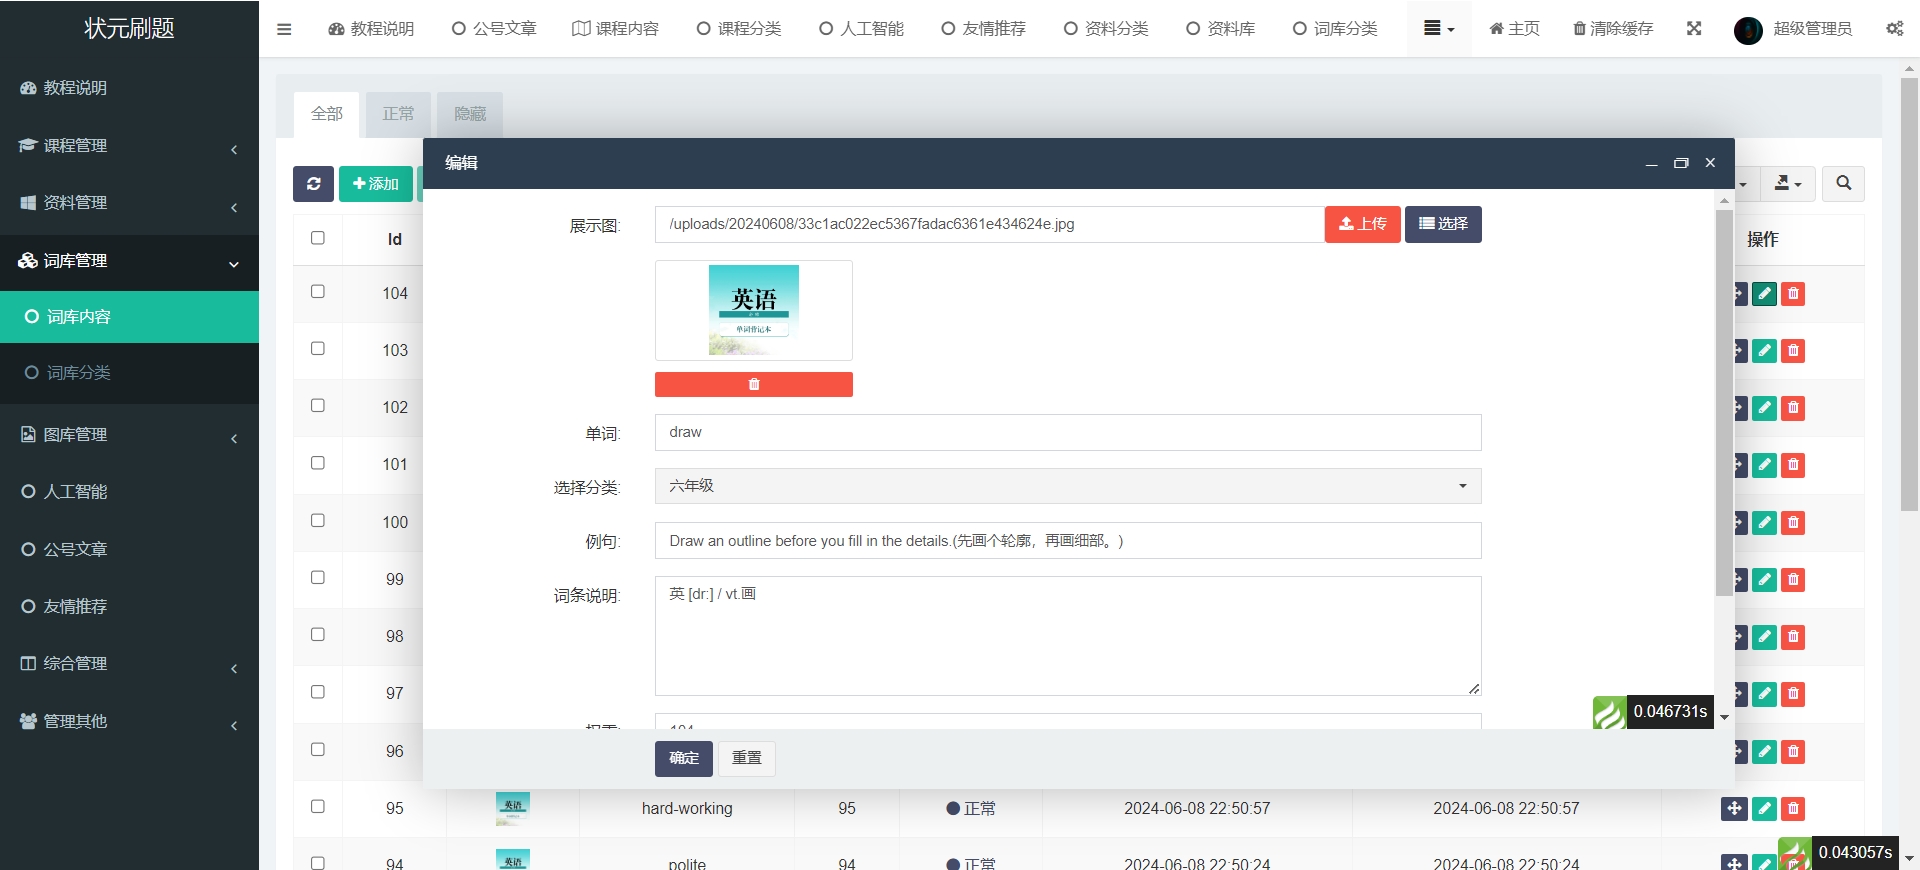Edit row 100 with the pencil icon
1920x870 pixels.
coord(1765,523)
